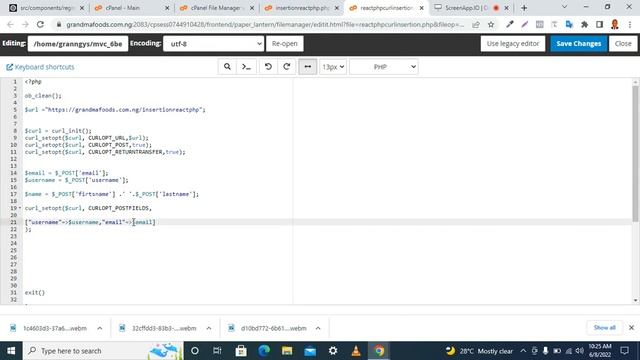Click the editor vertical scrollbar
Screen dimensions: 640x360
[x=635, y=154]
